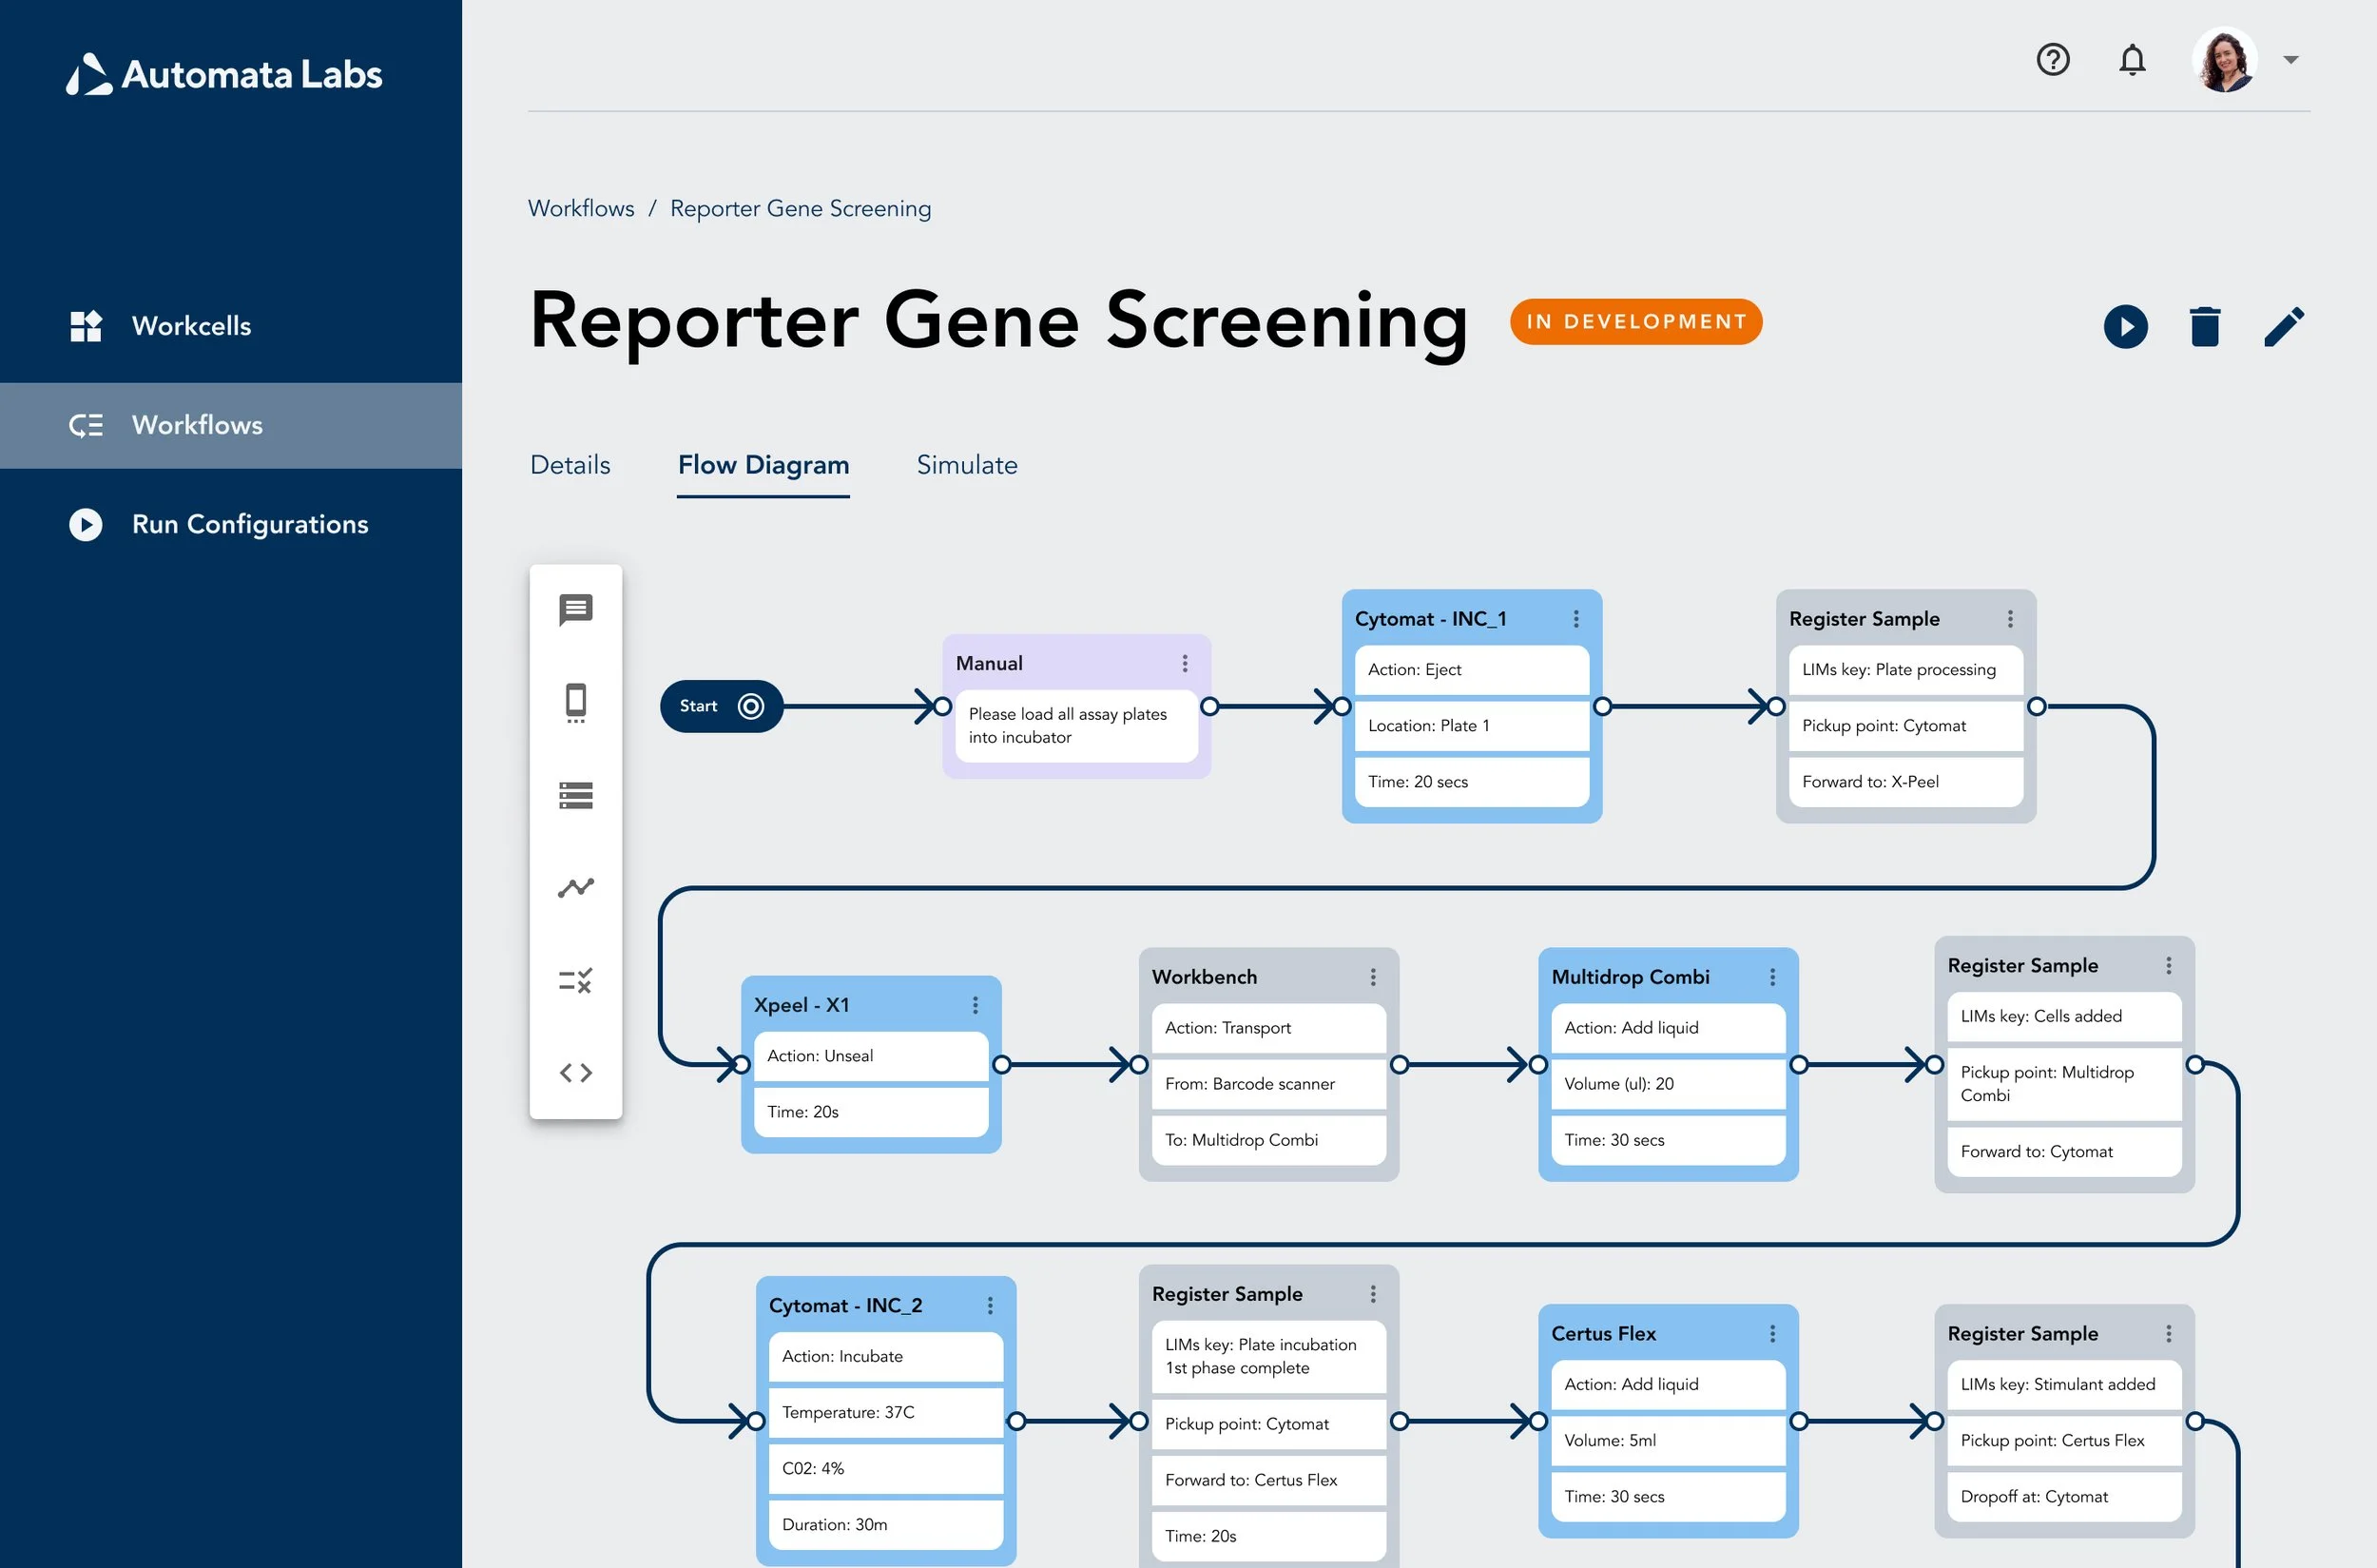Click the Workflows breadcrumb link

(x=581, y=208)
